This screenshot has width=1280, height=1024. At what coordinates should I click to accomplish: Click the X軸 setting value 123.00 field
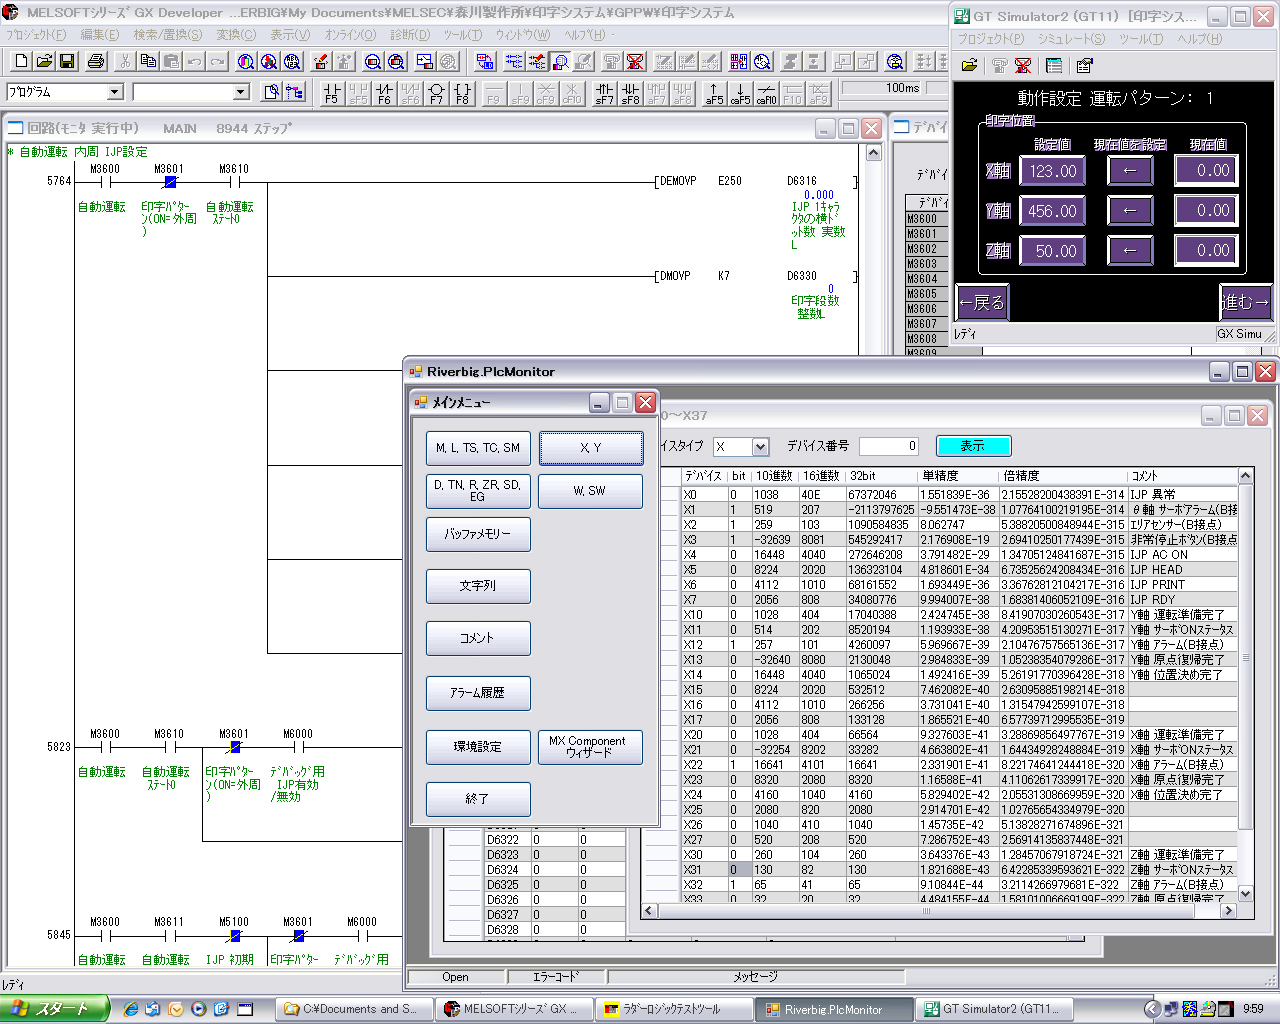1053,171
